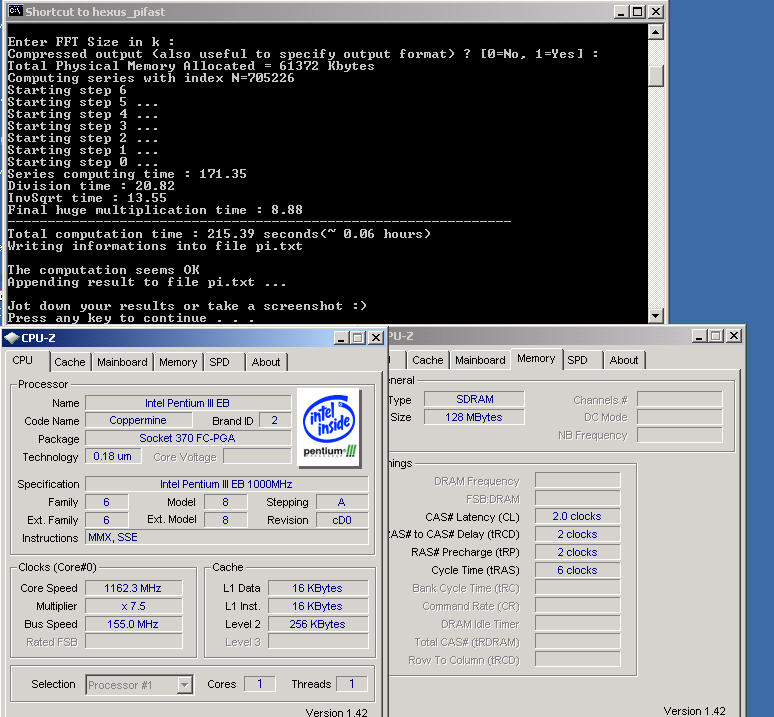Viewport: 774px width, 717px height.
Task: Select the CPU tab in front CPU-Z window
Action: point(22,361)
